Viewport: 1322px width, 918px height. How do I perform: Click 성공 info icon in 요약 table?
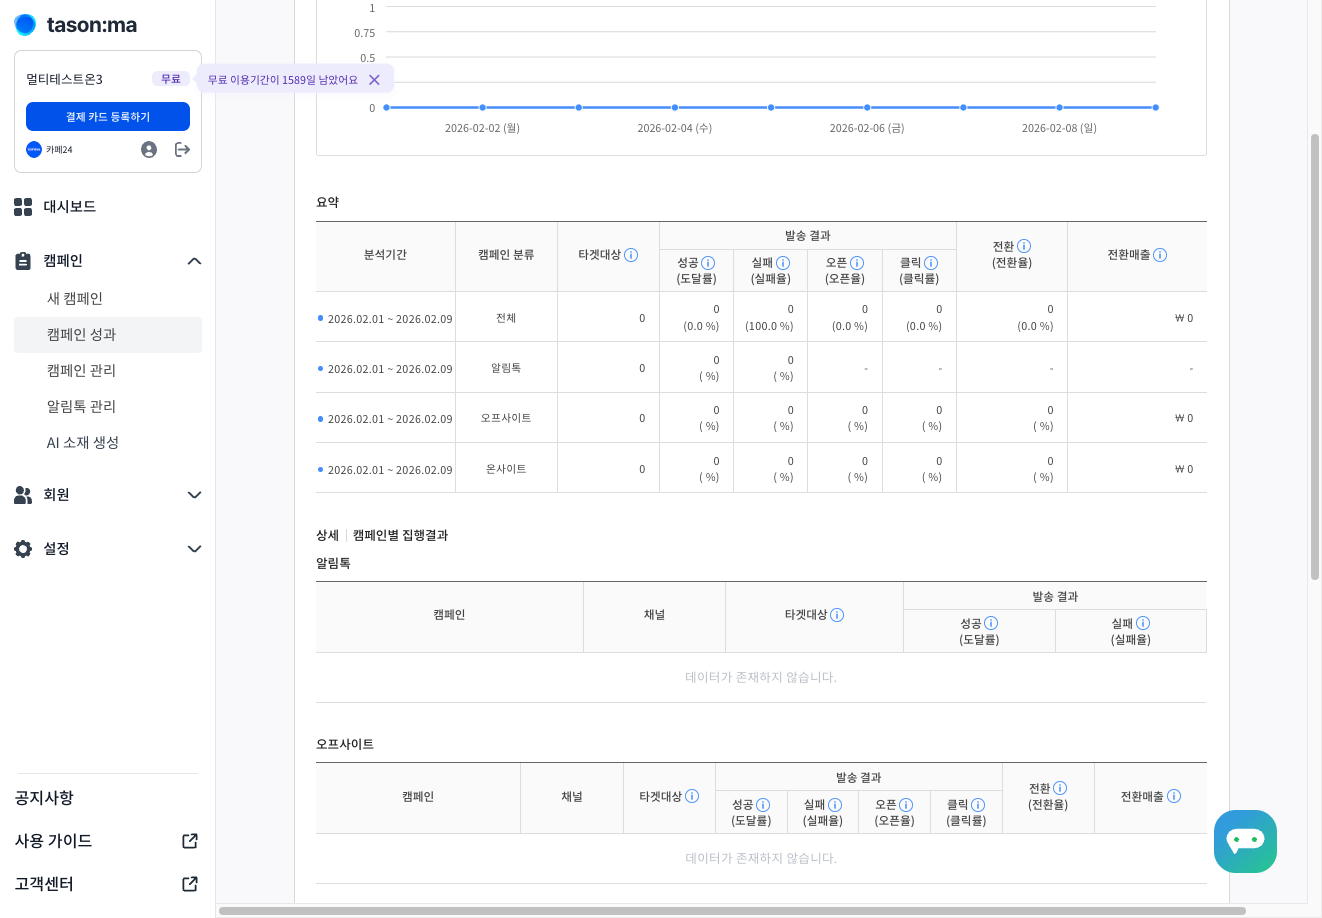click(708, 263)
